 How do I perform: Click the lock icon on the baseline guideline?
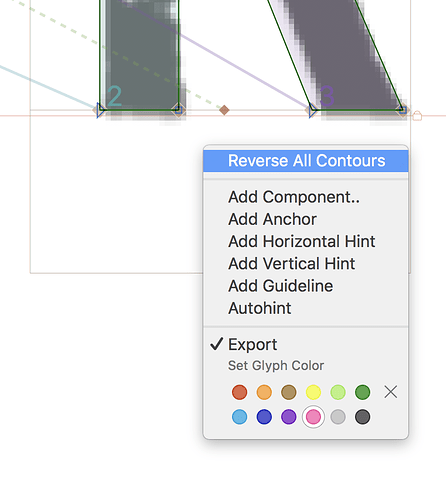(417, 116)
